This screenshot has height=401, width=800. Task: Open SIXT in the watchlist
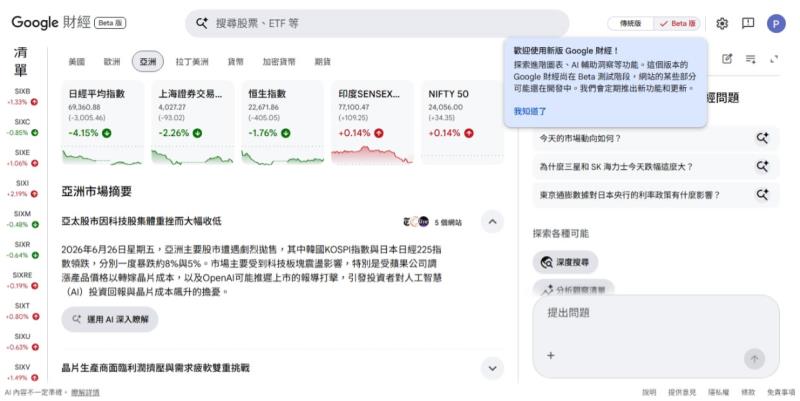point(22,311)
